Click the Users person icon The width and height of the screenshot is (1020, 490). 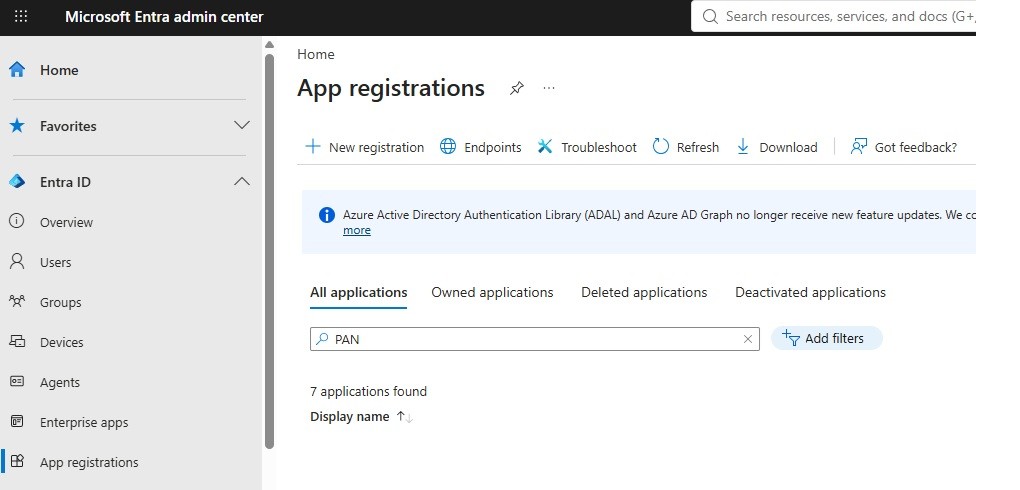[x=17, y=262]
